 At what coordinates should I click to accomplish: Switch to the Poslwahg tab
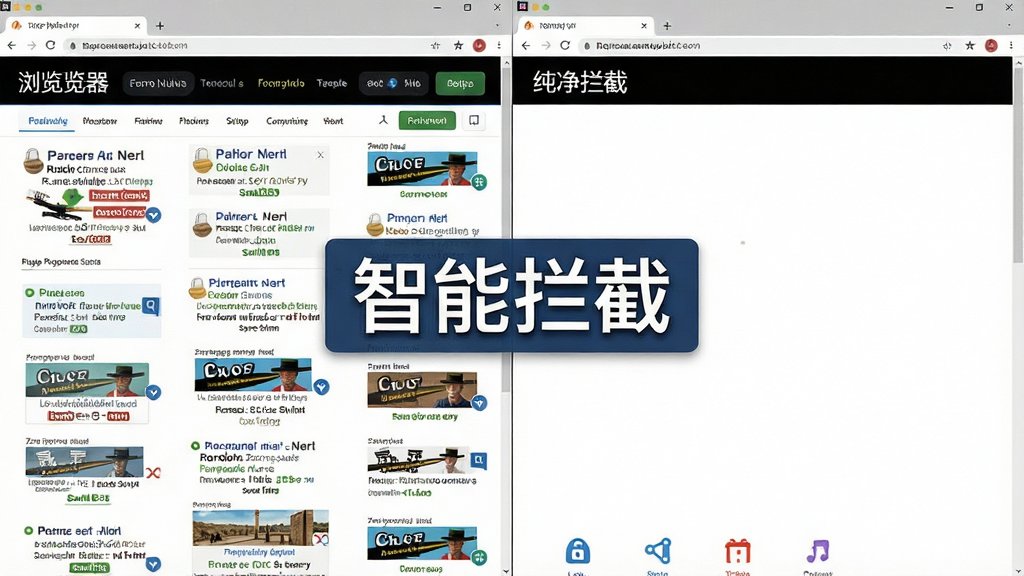tap(48, 121)
